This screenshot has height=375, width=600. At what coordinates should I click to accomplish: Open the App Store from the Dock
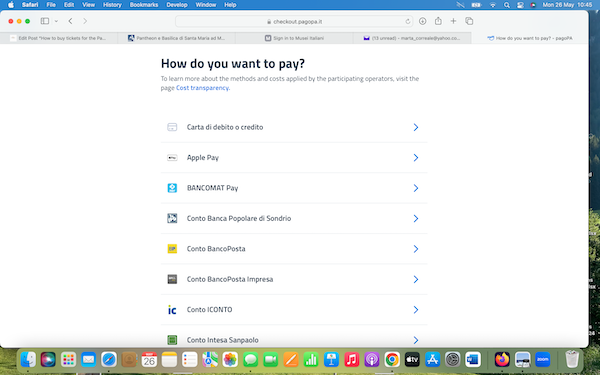point(432,359)
